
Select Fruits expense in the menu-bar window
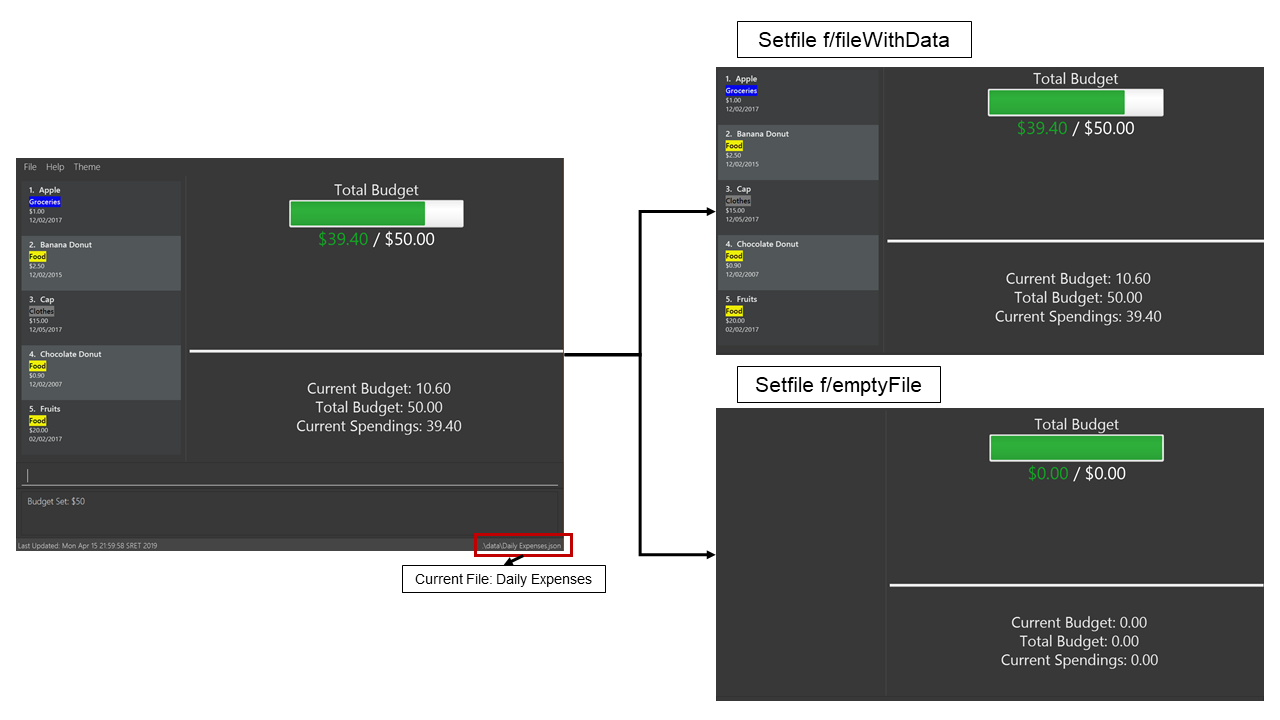coord(101,427)
